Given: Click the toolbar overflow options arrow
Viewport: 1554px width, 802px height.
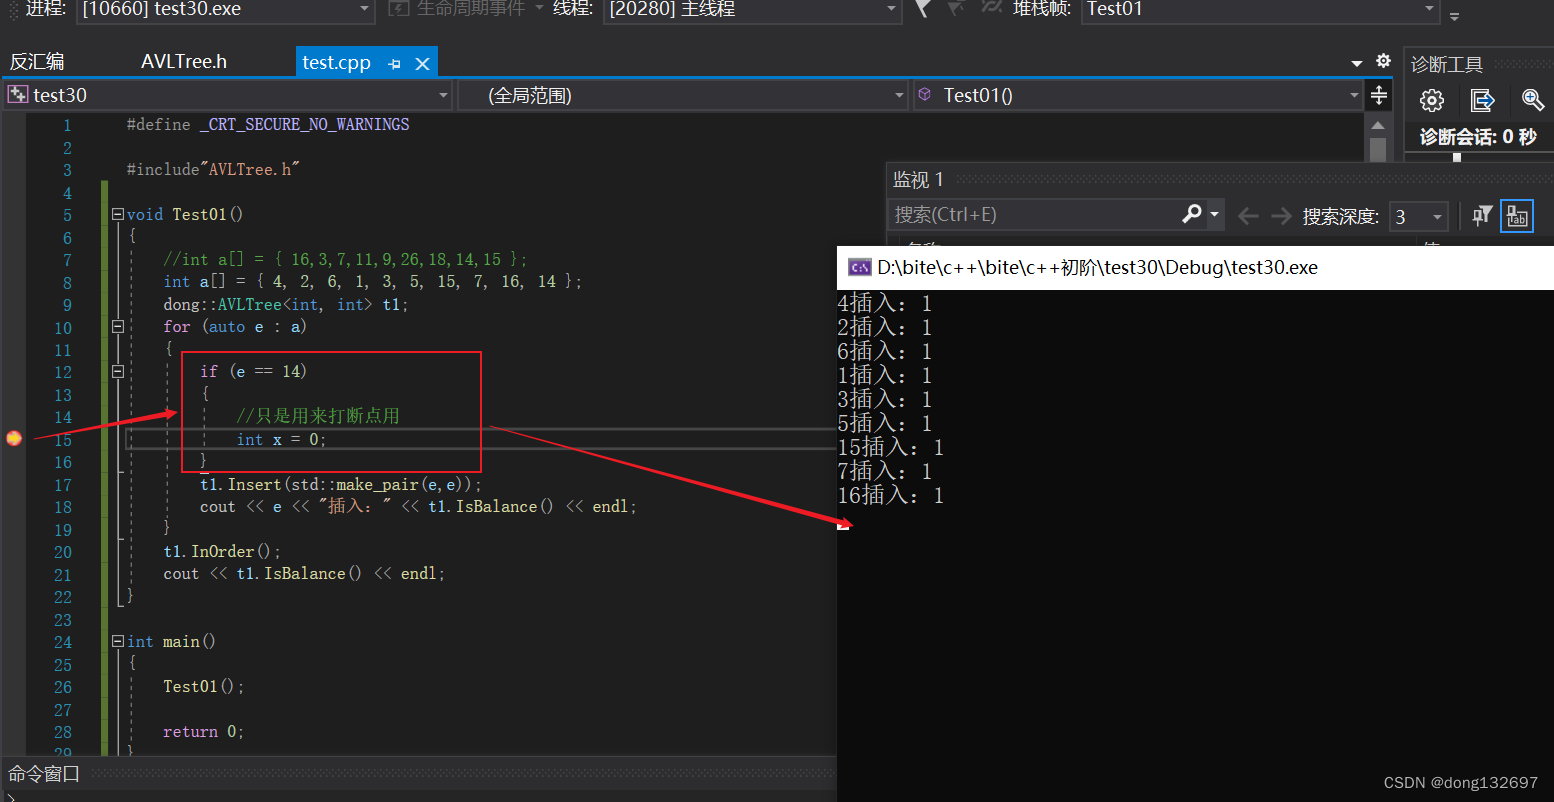Looking at the screenshot, I should click(1454, 16).
